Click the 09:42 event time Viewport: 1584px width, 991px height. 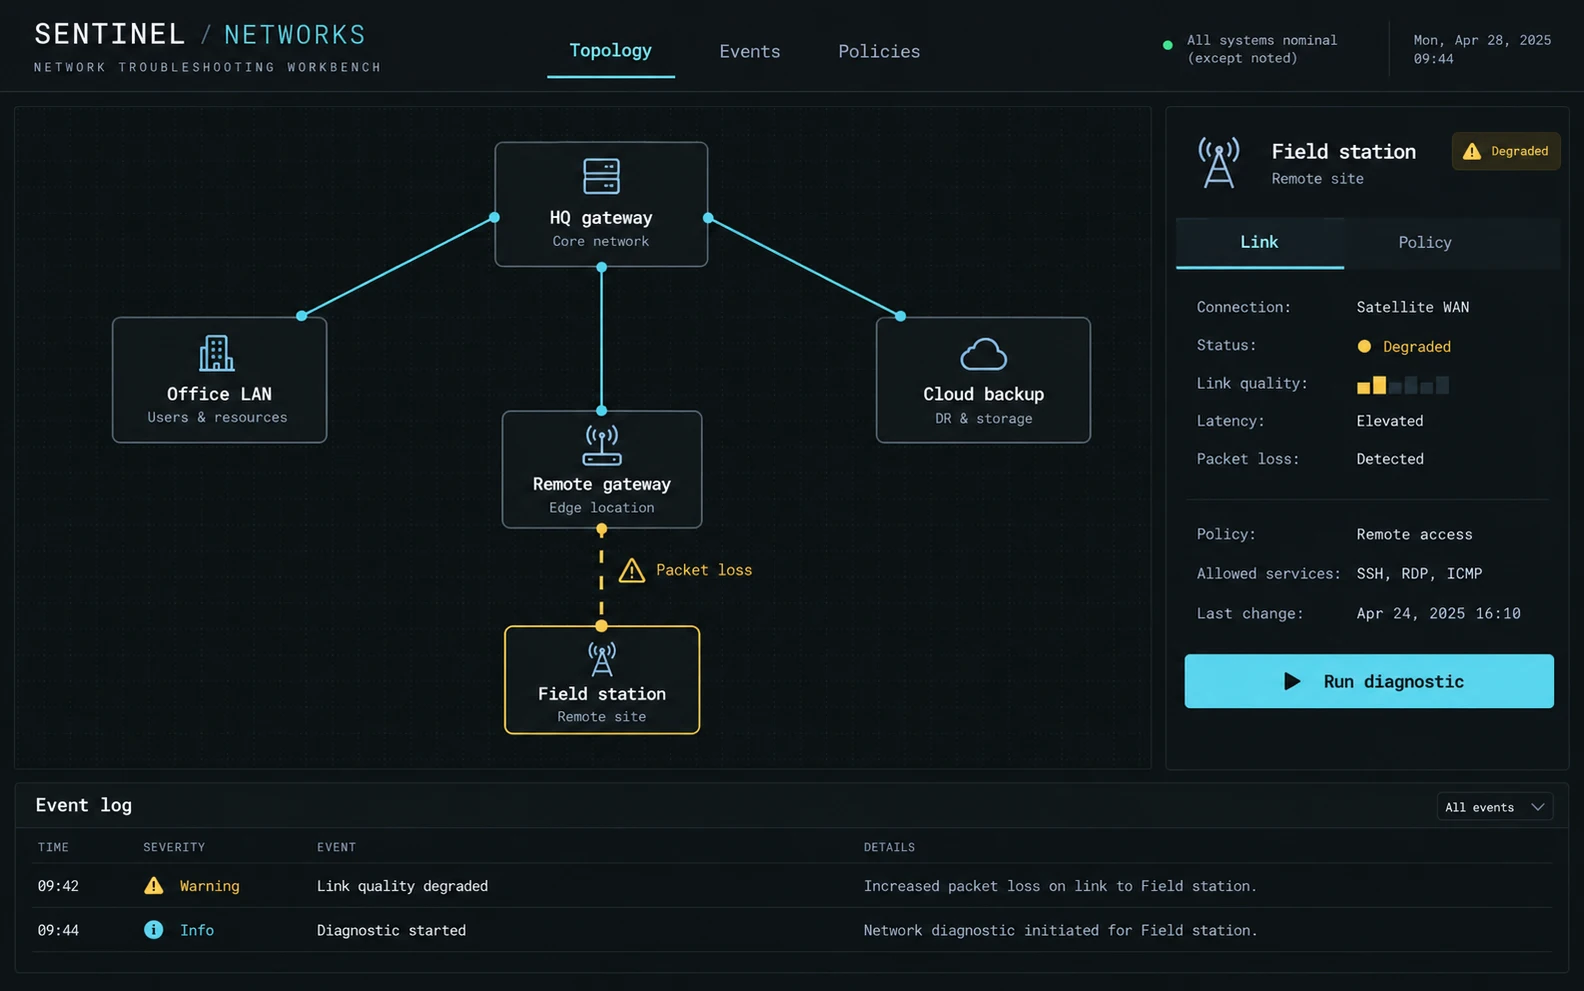(x=58, y=886)
